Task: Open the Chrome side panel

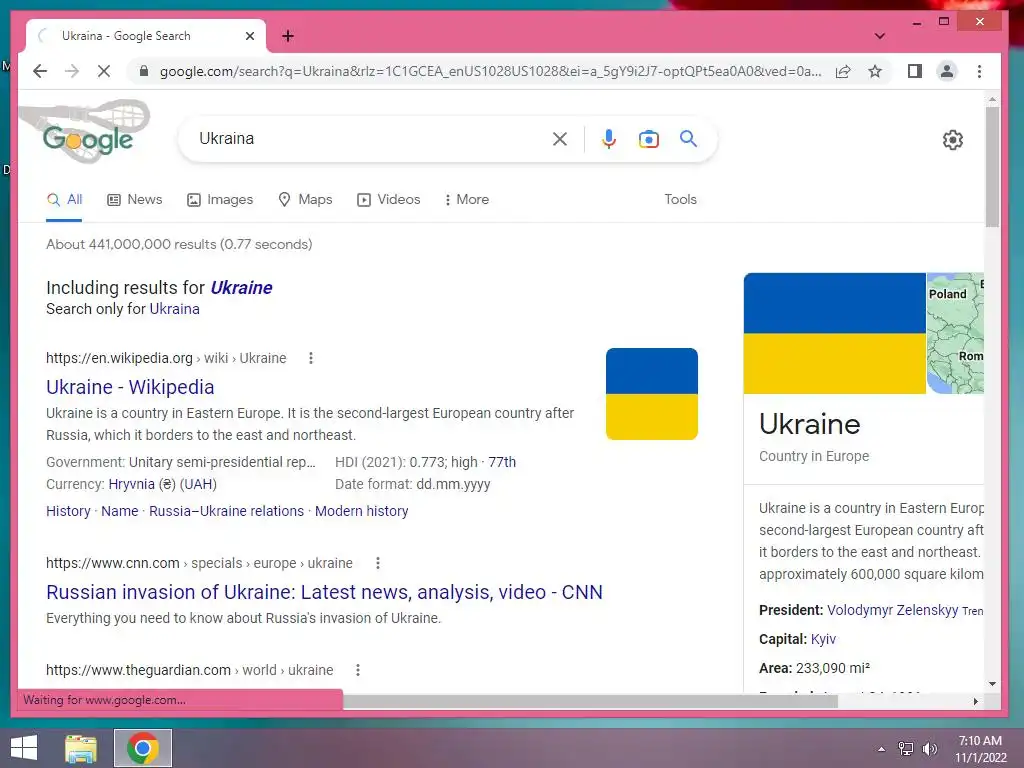Action: coord(915,71)
